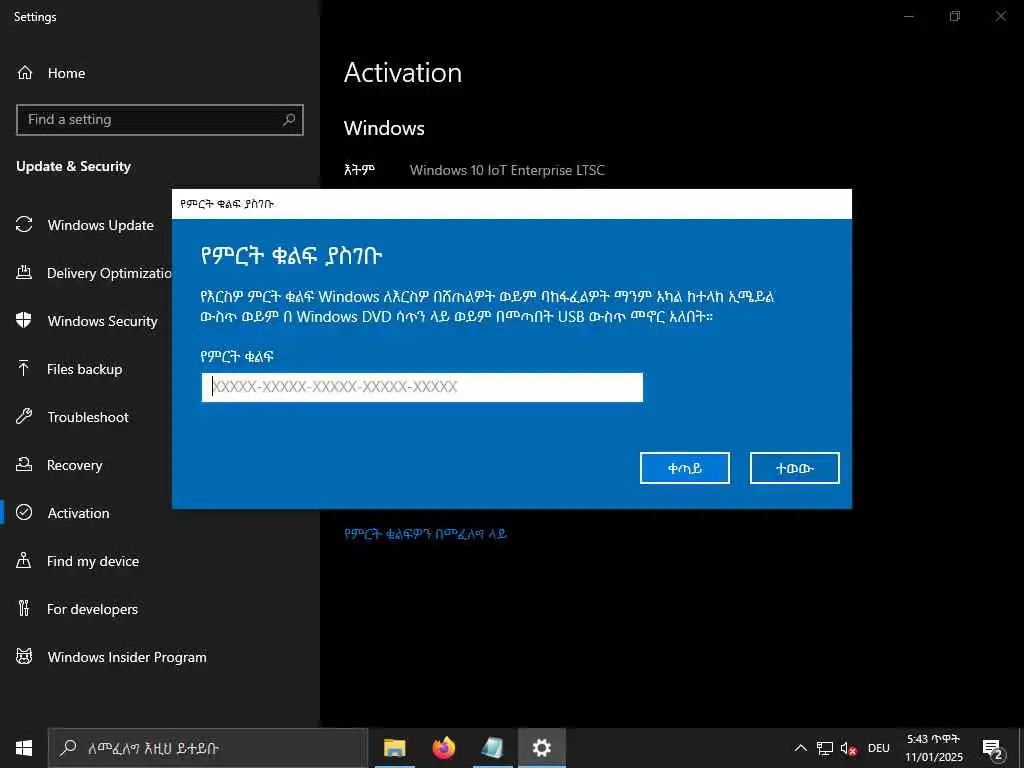Open the notification center icon
Image resolution: width=1024 pixels, height=768 pixels.
point(992,749)
